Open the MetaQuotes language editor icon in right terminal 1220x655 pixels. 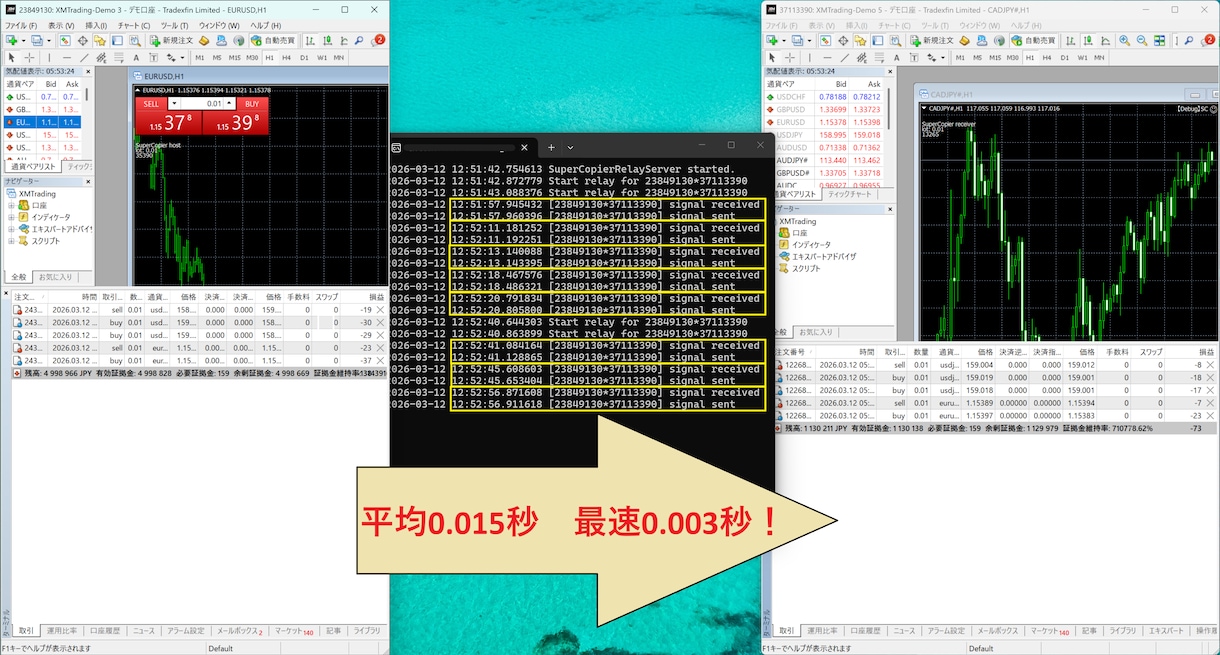pyautogui.click(x=965, y=41)
